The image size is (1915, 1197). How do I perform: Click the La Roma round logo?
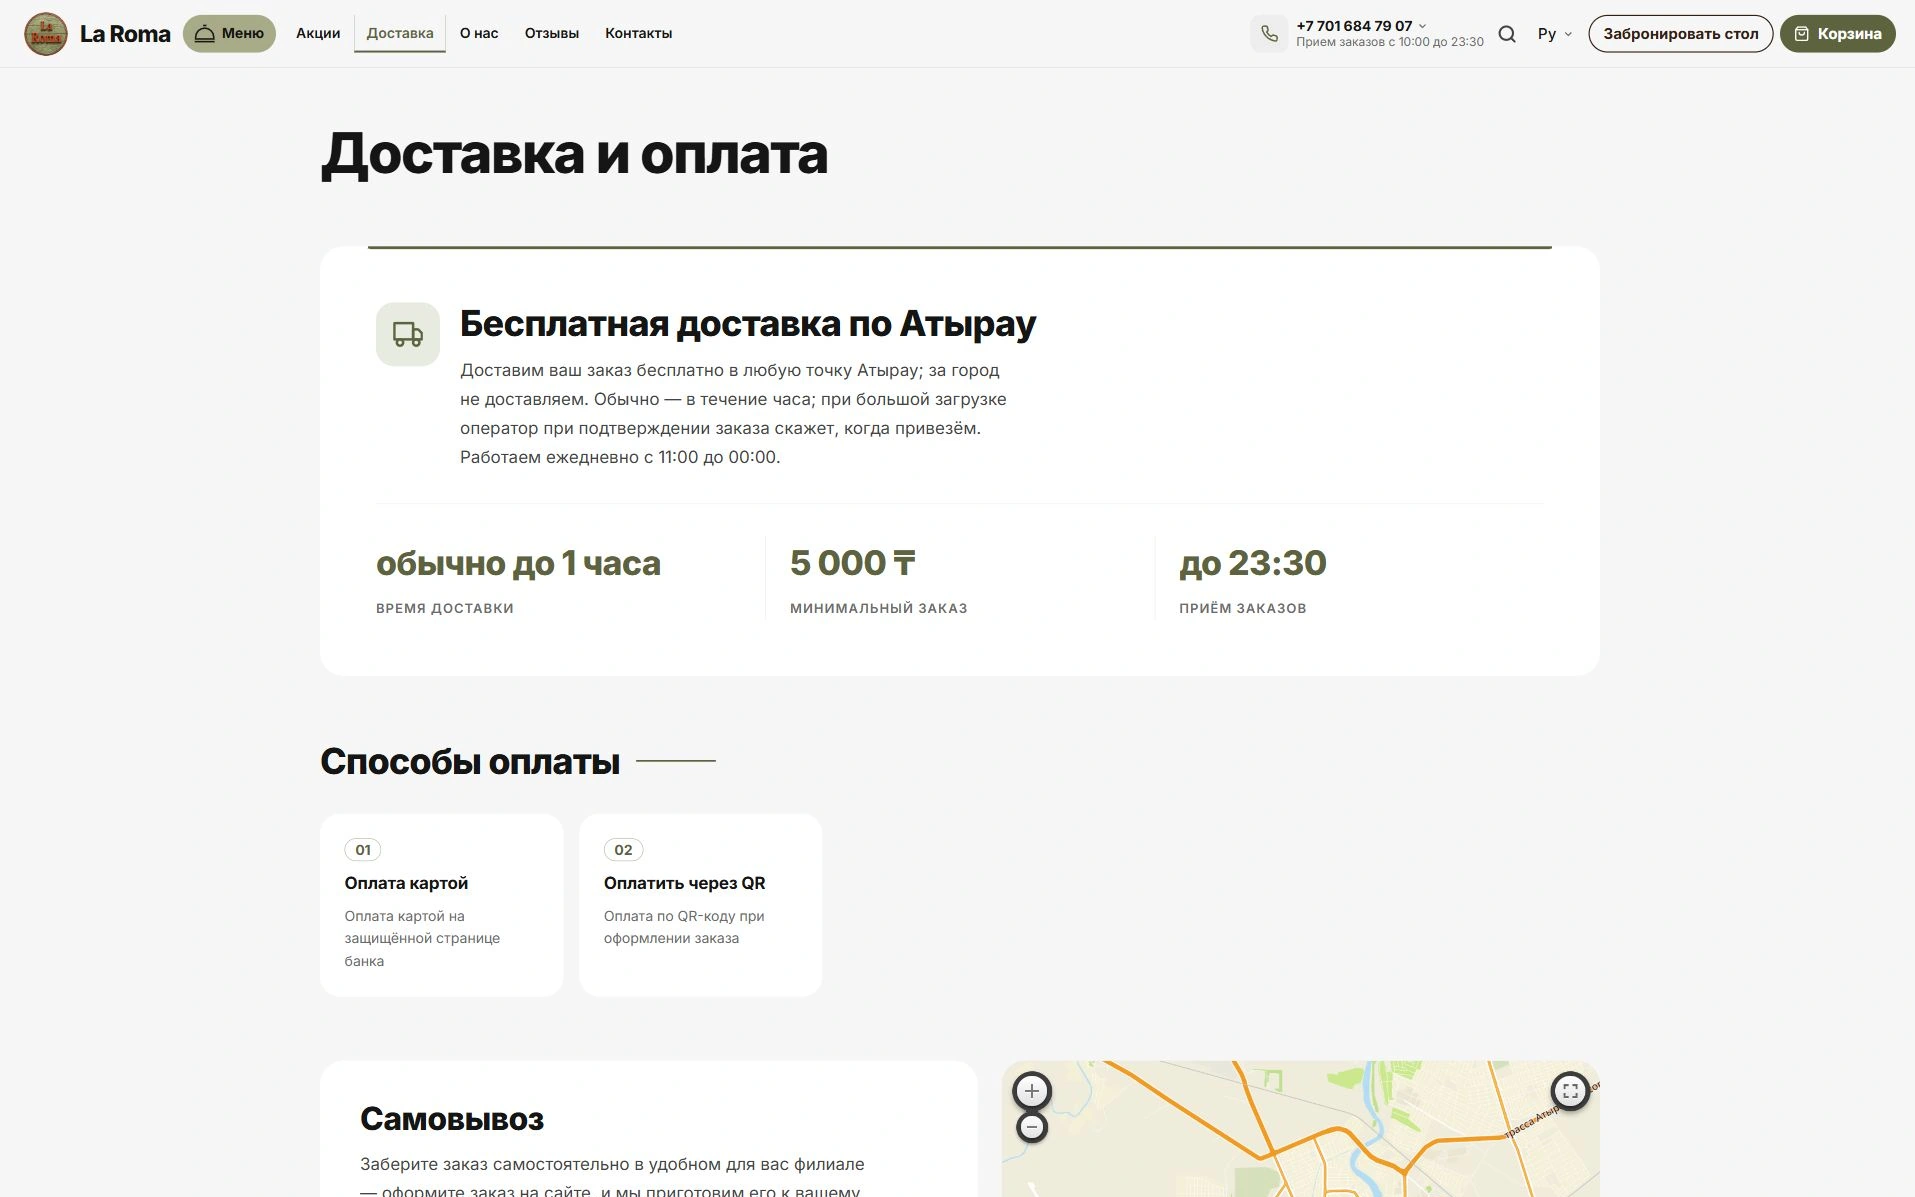click(46, 34)
